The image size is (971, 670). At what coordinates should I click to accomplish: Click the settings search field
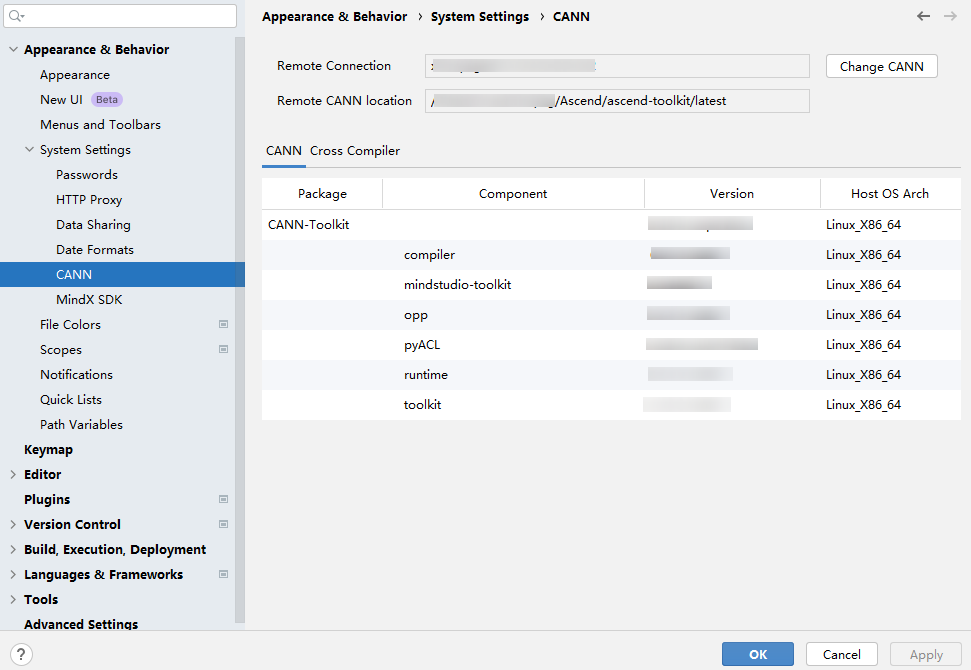click(x=120, y=16)
